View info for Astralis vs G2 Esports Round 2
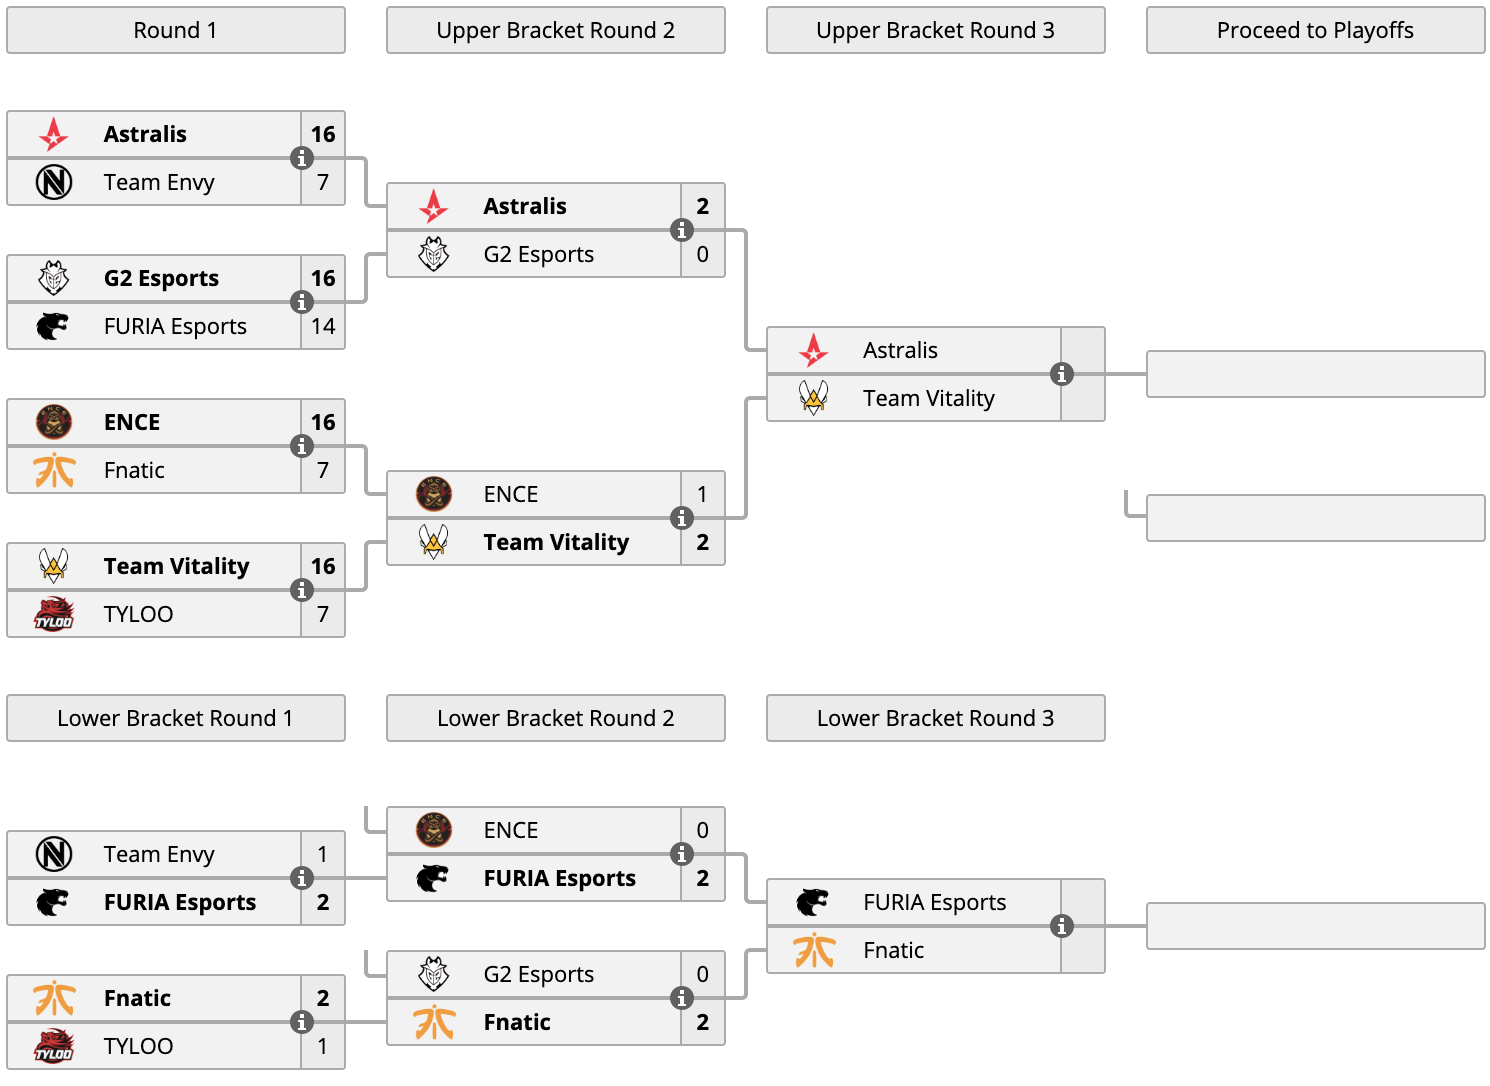 [x=681, y=230]
